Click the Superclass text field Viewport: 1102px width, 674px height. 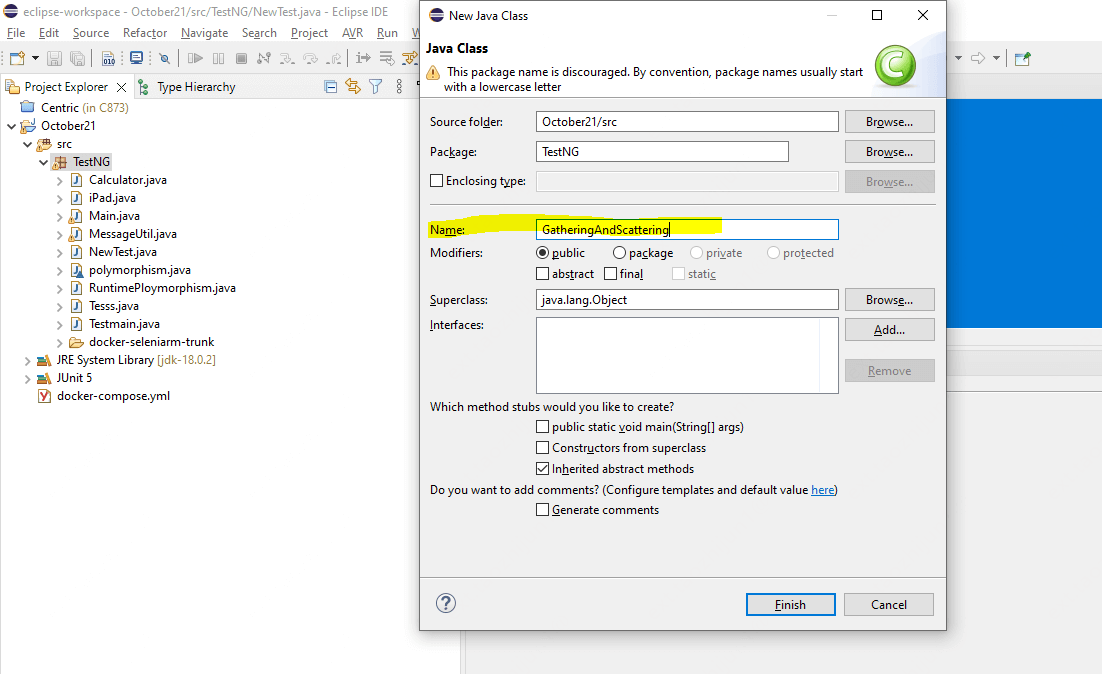687,299
